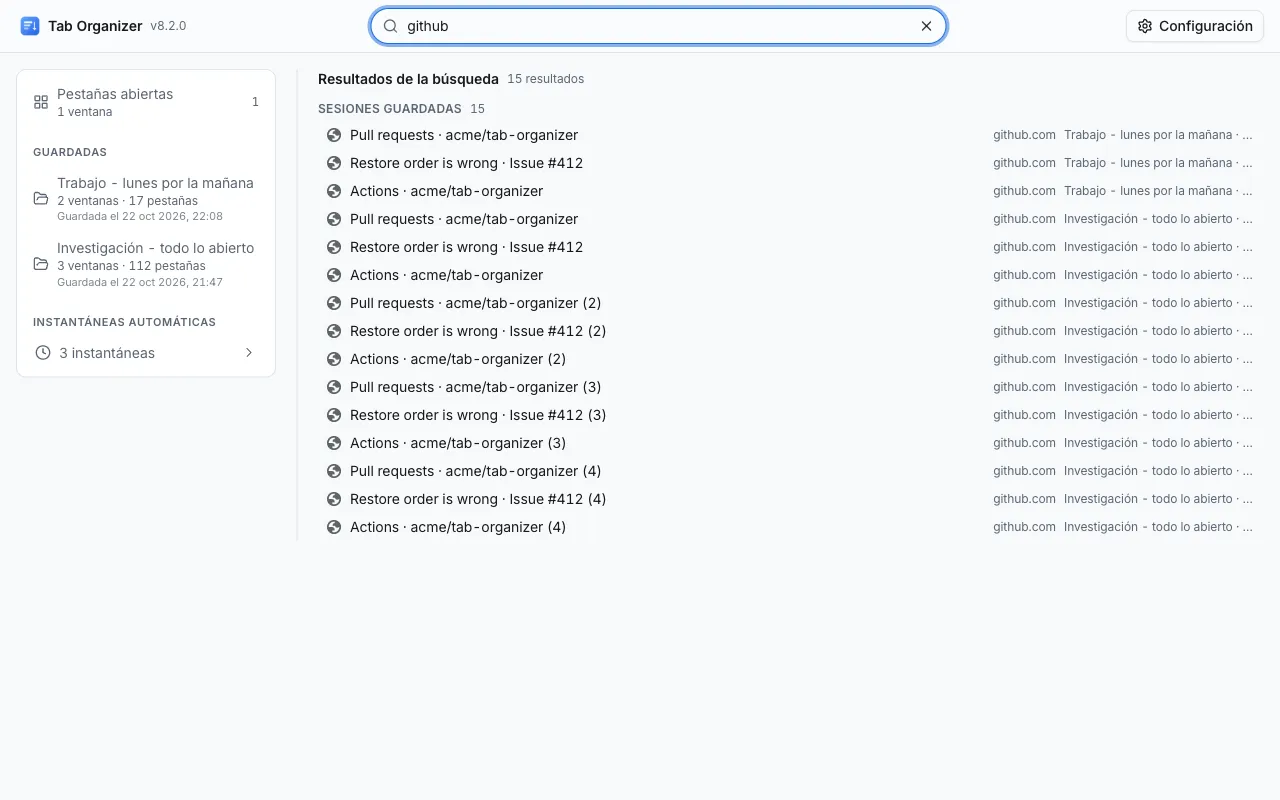Focus the search field containing github

658,26
